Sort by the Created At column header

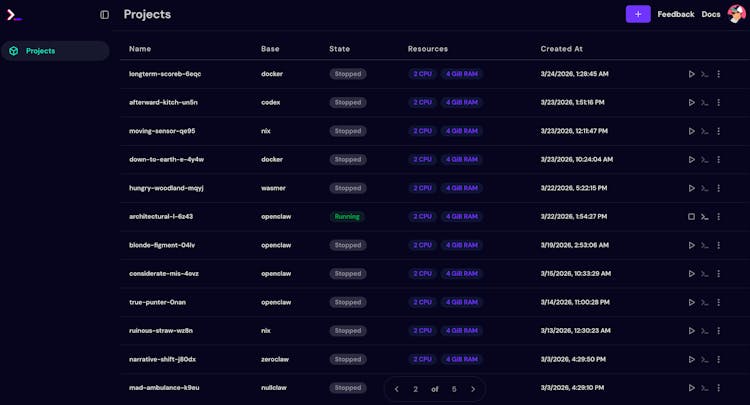pyautogui.click(x=561, y=49)
